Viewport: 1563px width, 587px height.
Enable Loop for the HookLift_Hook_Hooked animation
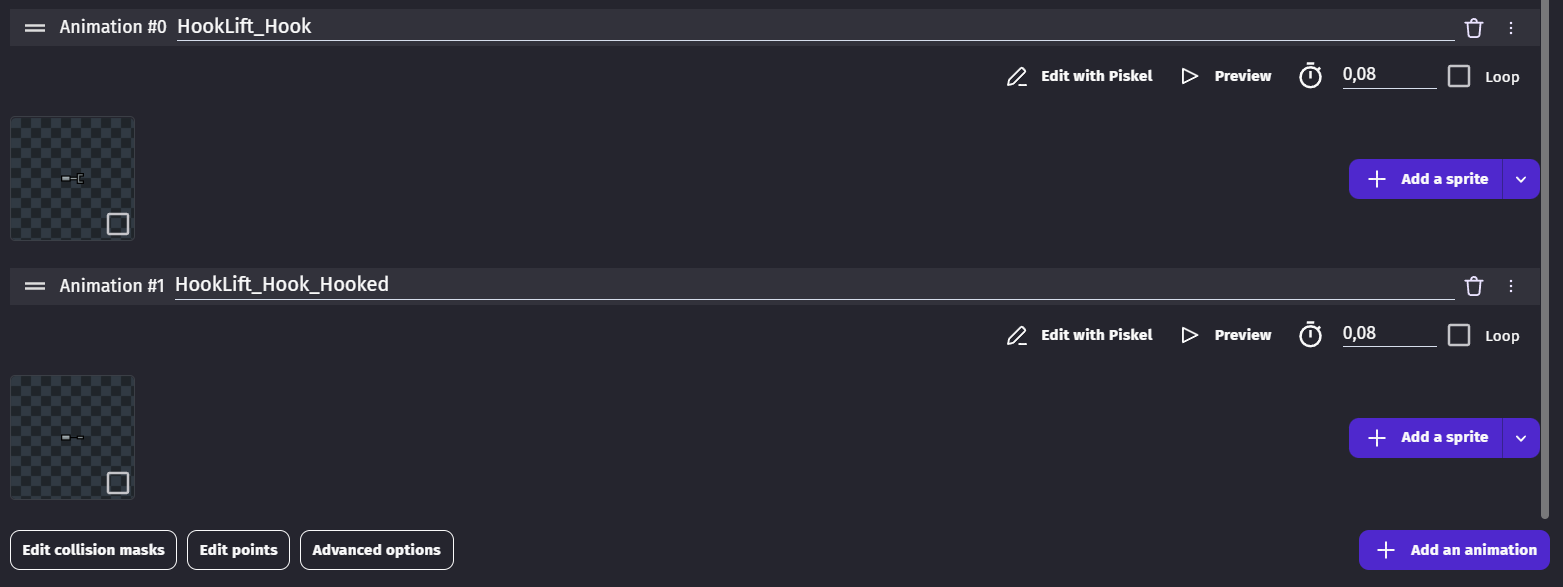pyautogui.click(x=1459, y=335)
